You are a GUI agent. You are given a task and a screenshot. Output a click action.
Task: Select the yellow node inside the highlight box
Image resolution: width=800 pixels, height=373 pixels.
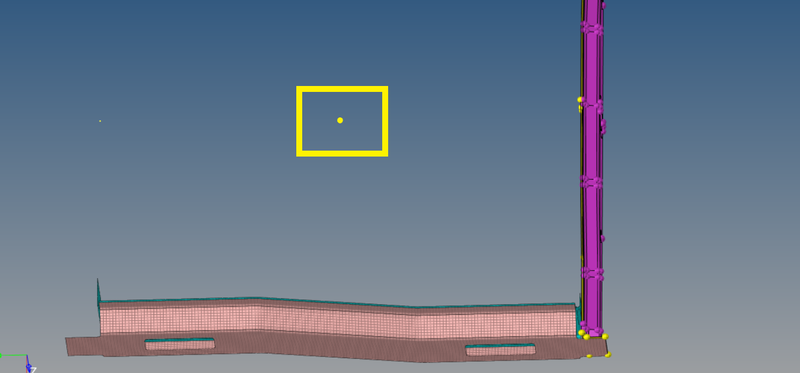[x=340, y=120]
